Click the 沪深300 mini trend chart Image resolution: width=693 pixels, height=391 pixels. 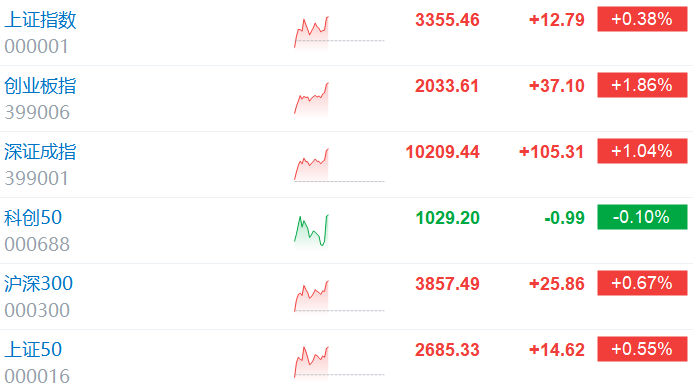pos(339,296)
